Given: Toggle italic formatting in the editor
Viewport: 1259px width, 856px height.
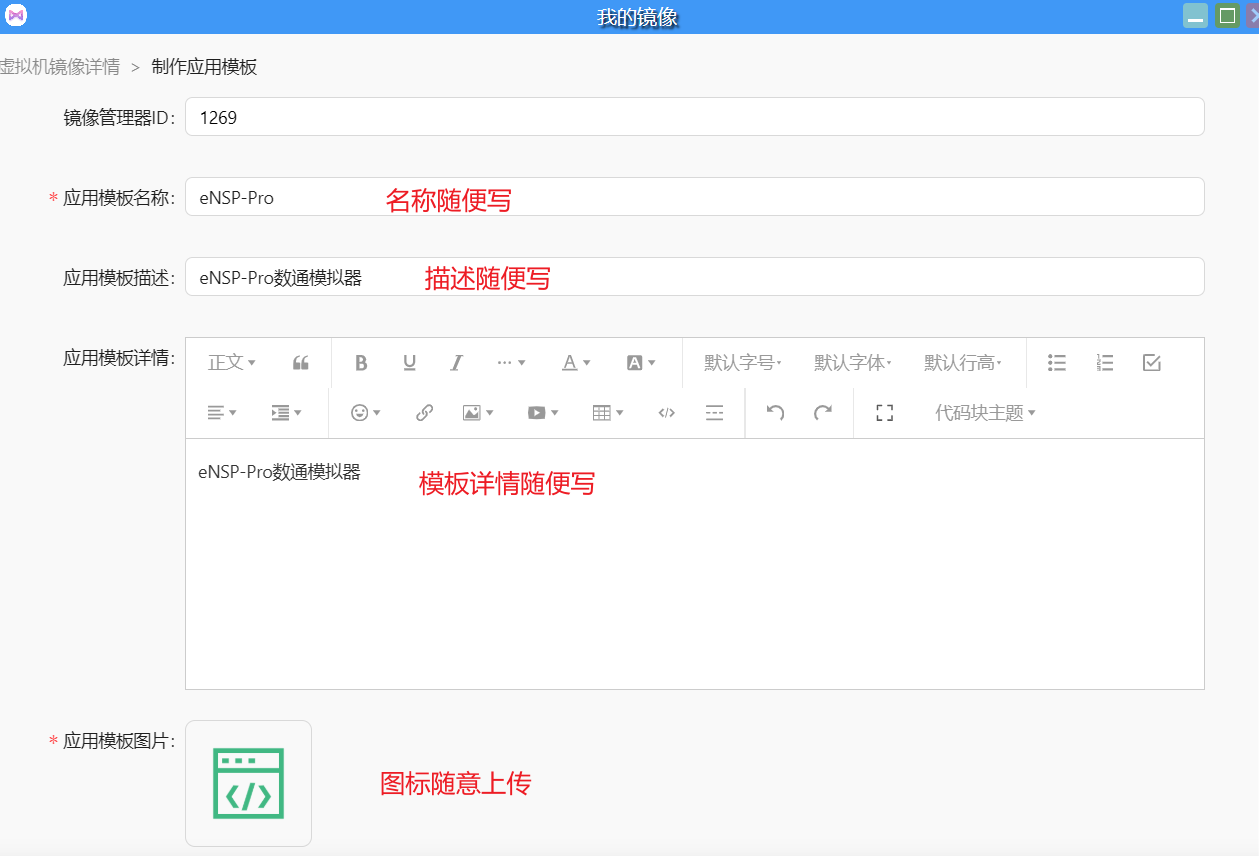Looking at the screenshot, I should pyautogui.click(x=456, y=363).
